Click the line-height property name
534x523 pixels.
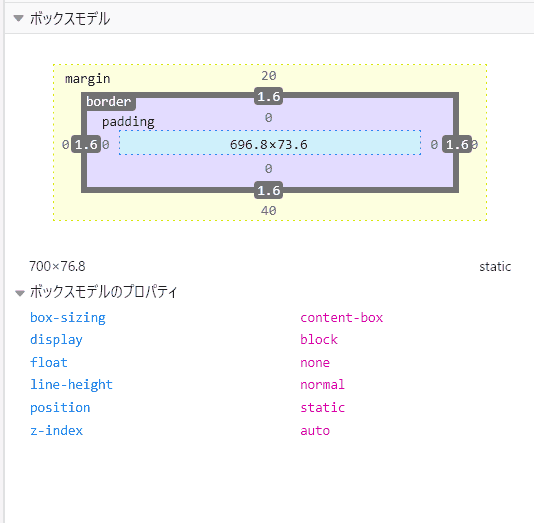coord(71,385)
